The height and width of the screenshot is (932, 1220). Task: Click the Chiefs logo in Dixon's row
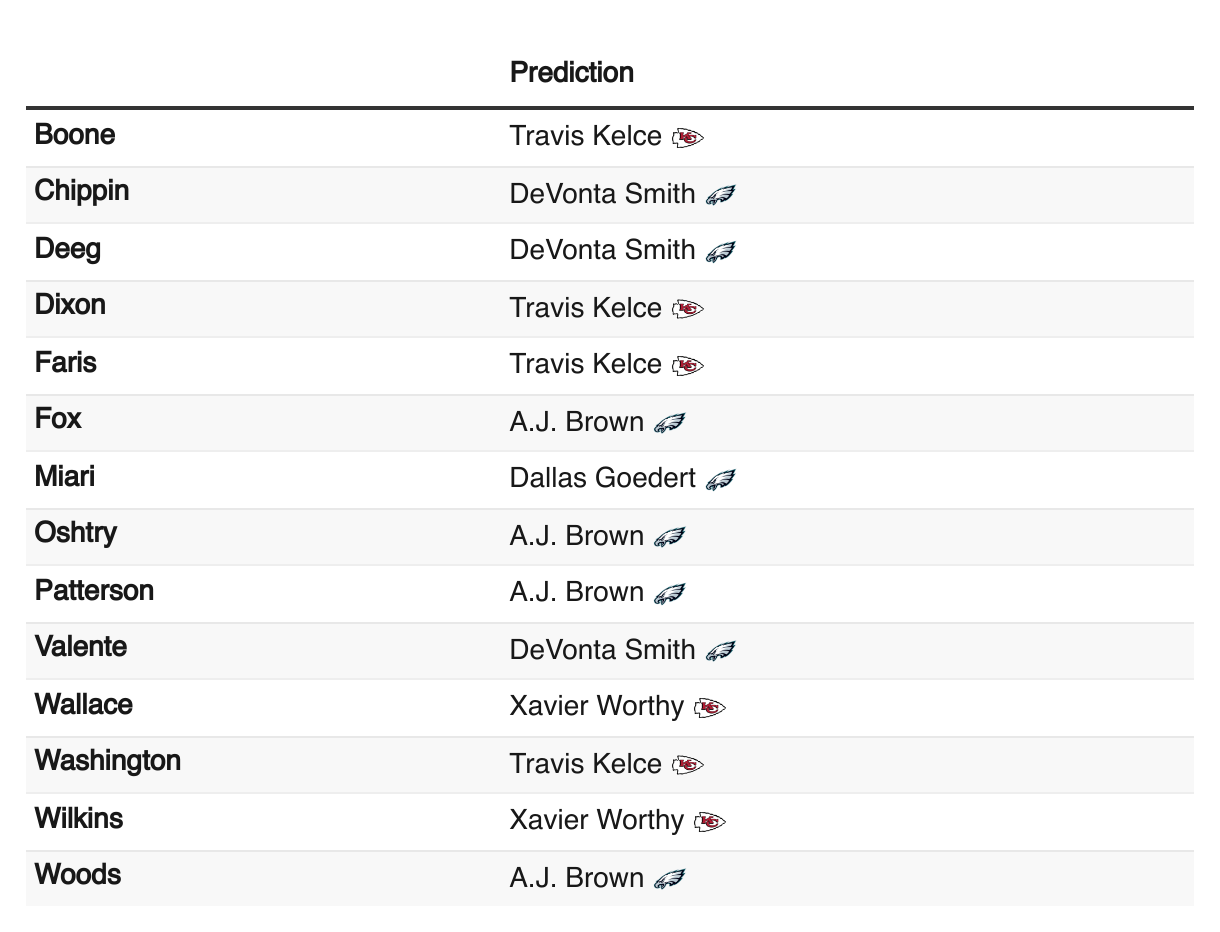(x=688, y=309)
